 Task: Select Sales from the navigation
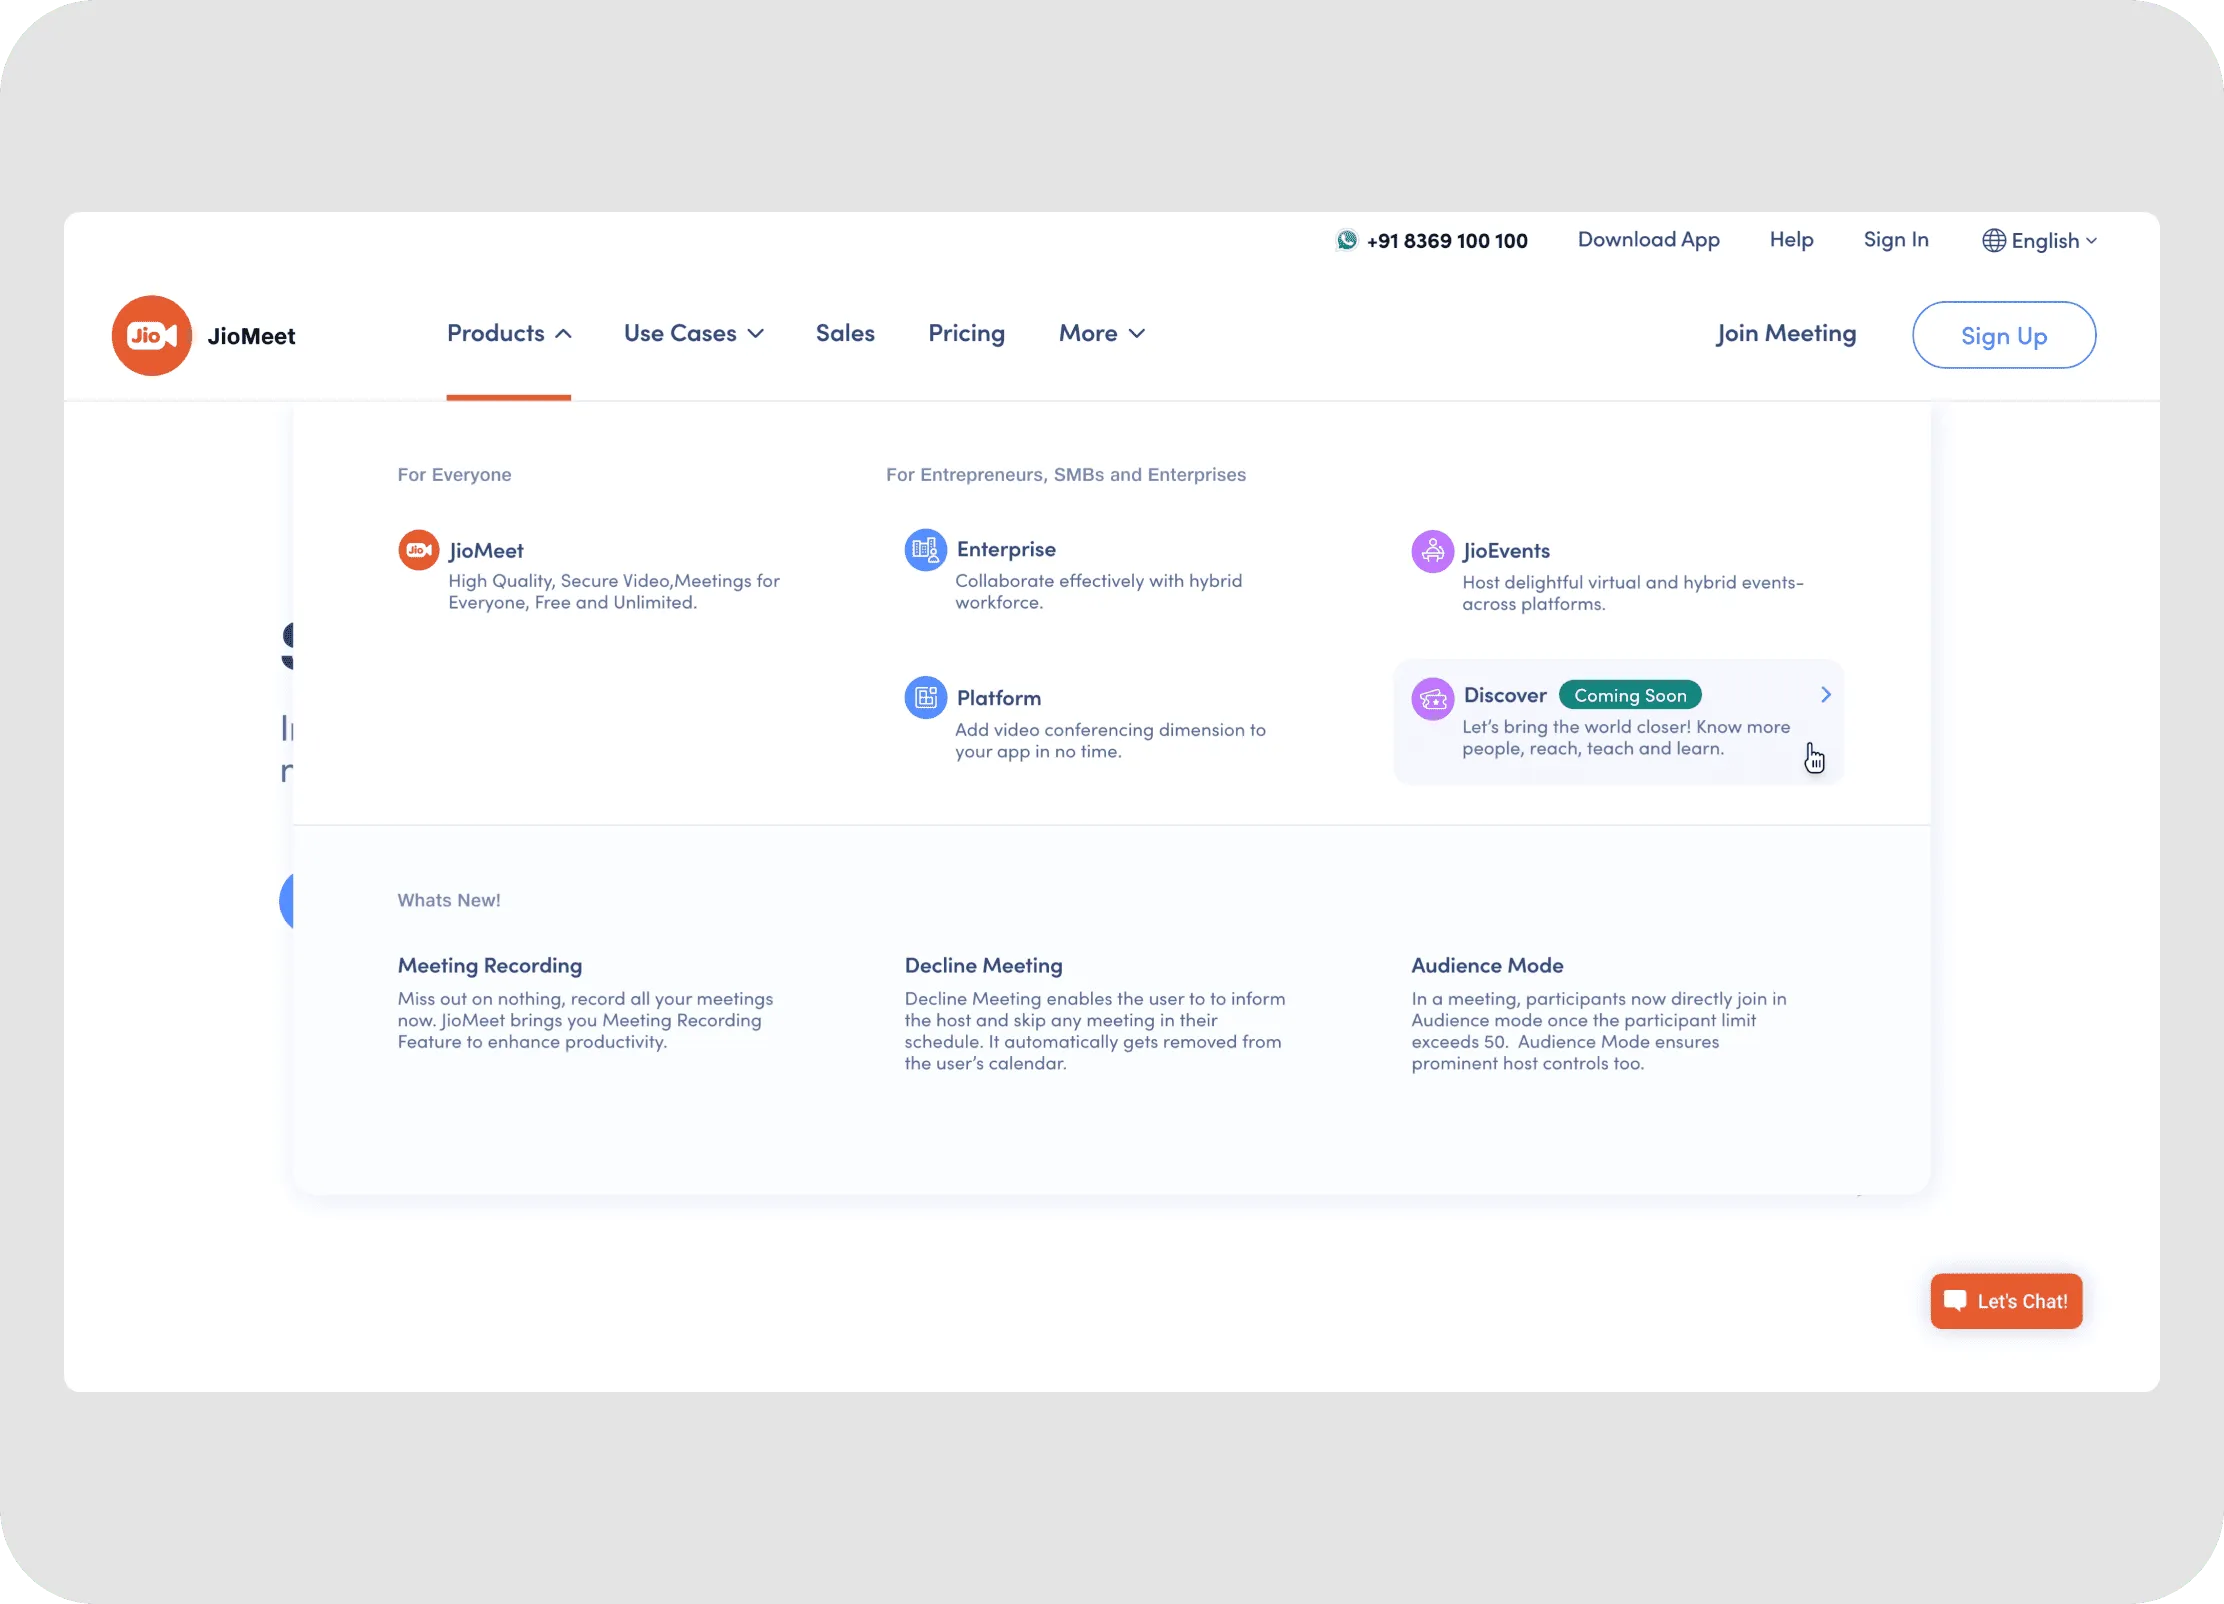click(x=845, y=333)
